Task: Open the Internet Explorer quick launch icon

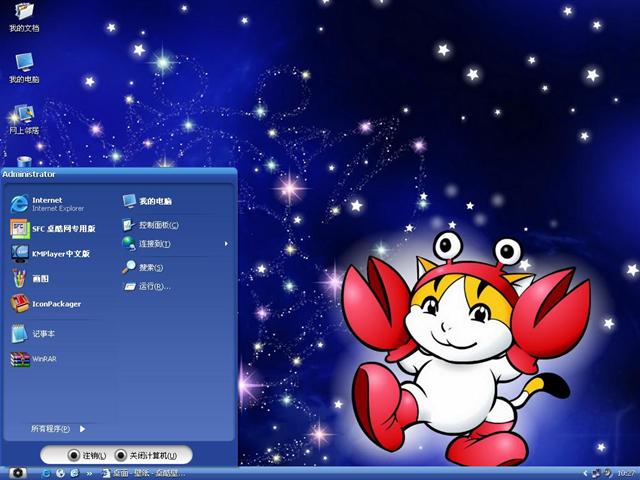Action: (x=74, y=473)
